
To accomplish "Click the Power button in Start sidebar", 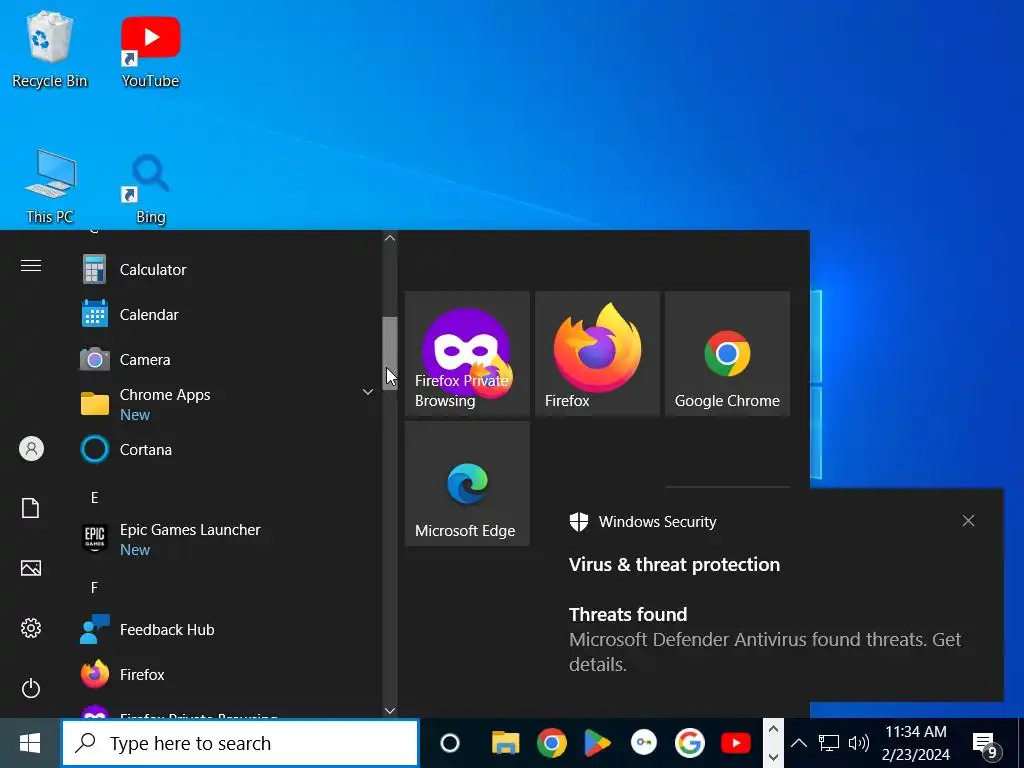I will pyautogui.click(x=31, y=688).
